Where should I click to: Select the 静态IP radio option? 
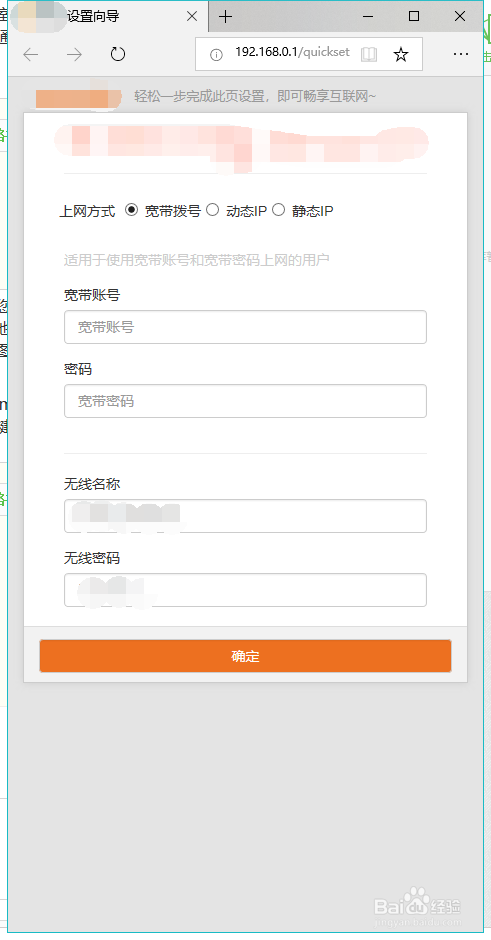[x=278, y=210]
